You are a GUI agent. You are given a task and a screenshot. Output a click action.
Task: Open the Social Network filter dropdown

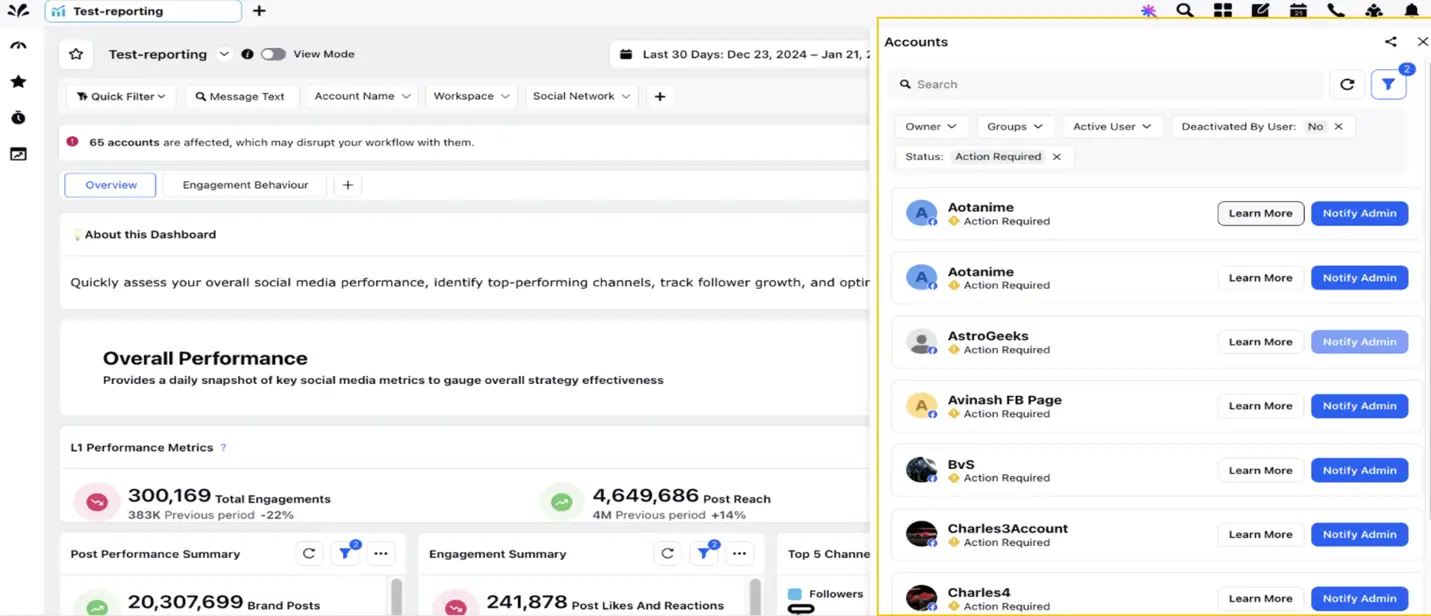pyautogui.click(x=582, y=96)
